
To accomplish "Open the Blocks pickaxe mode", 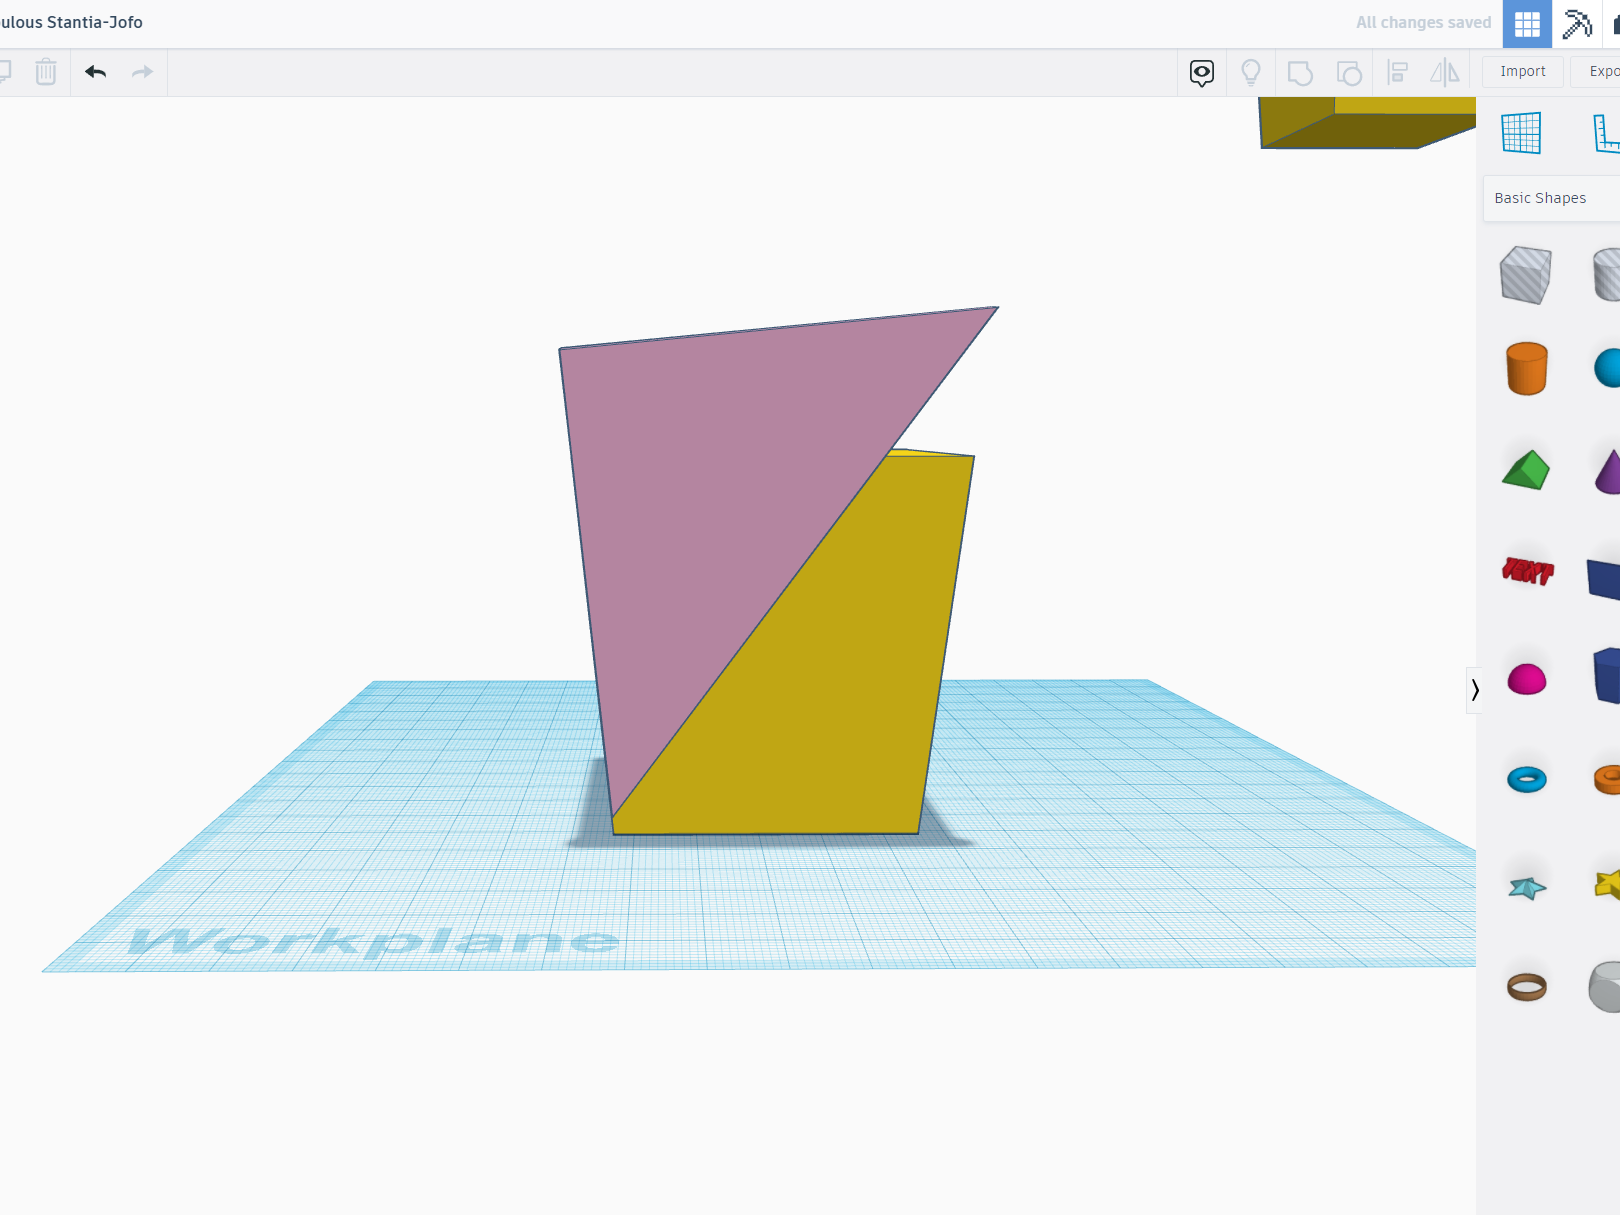I will tap(1577, 24).
